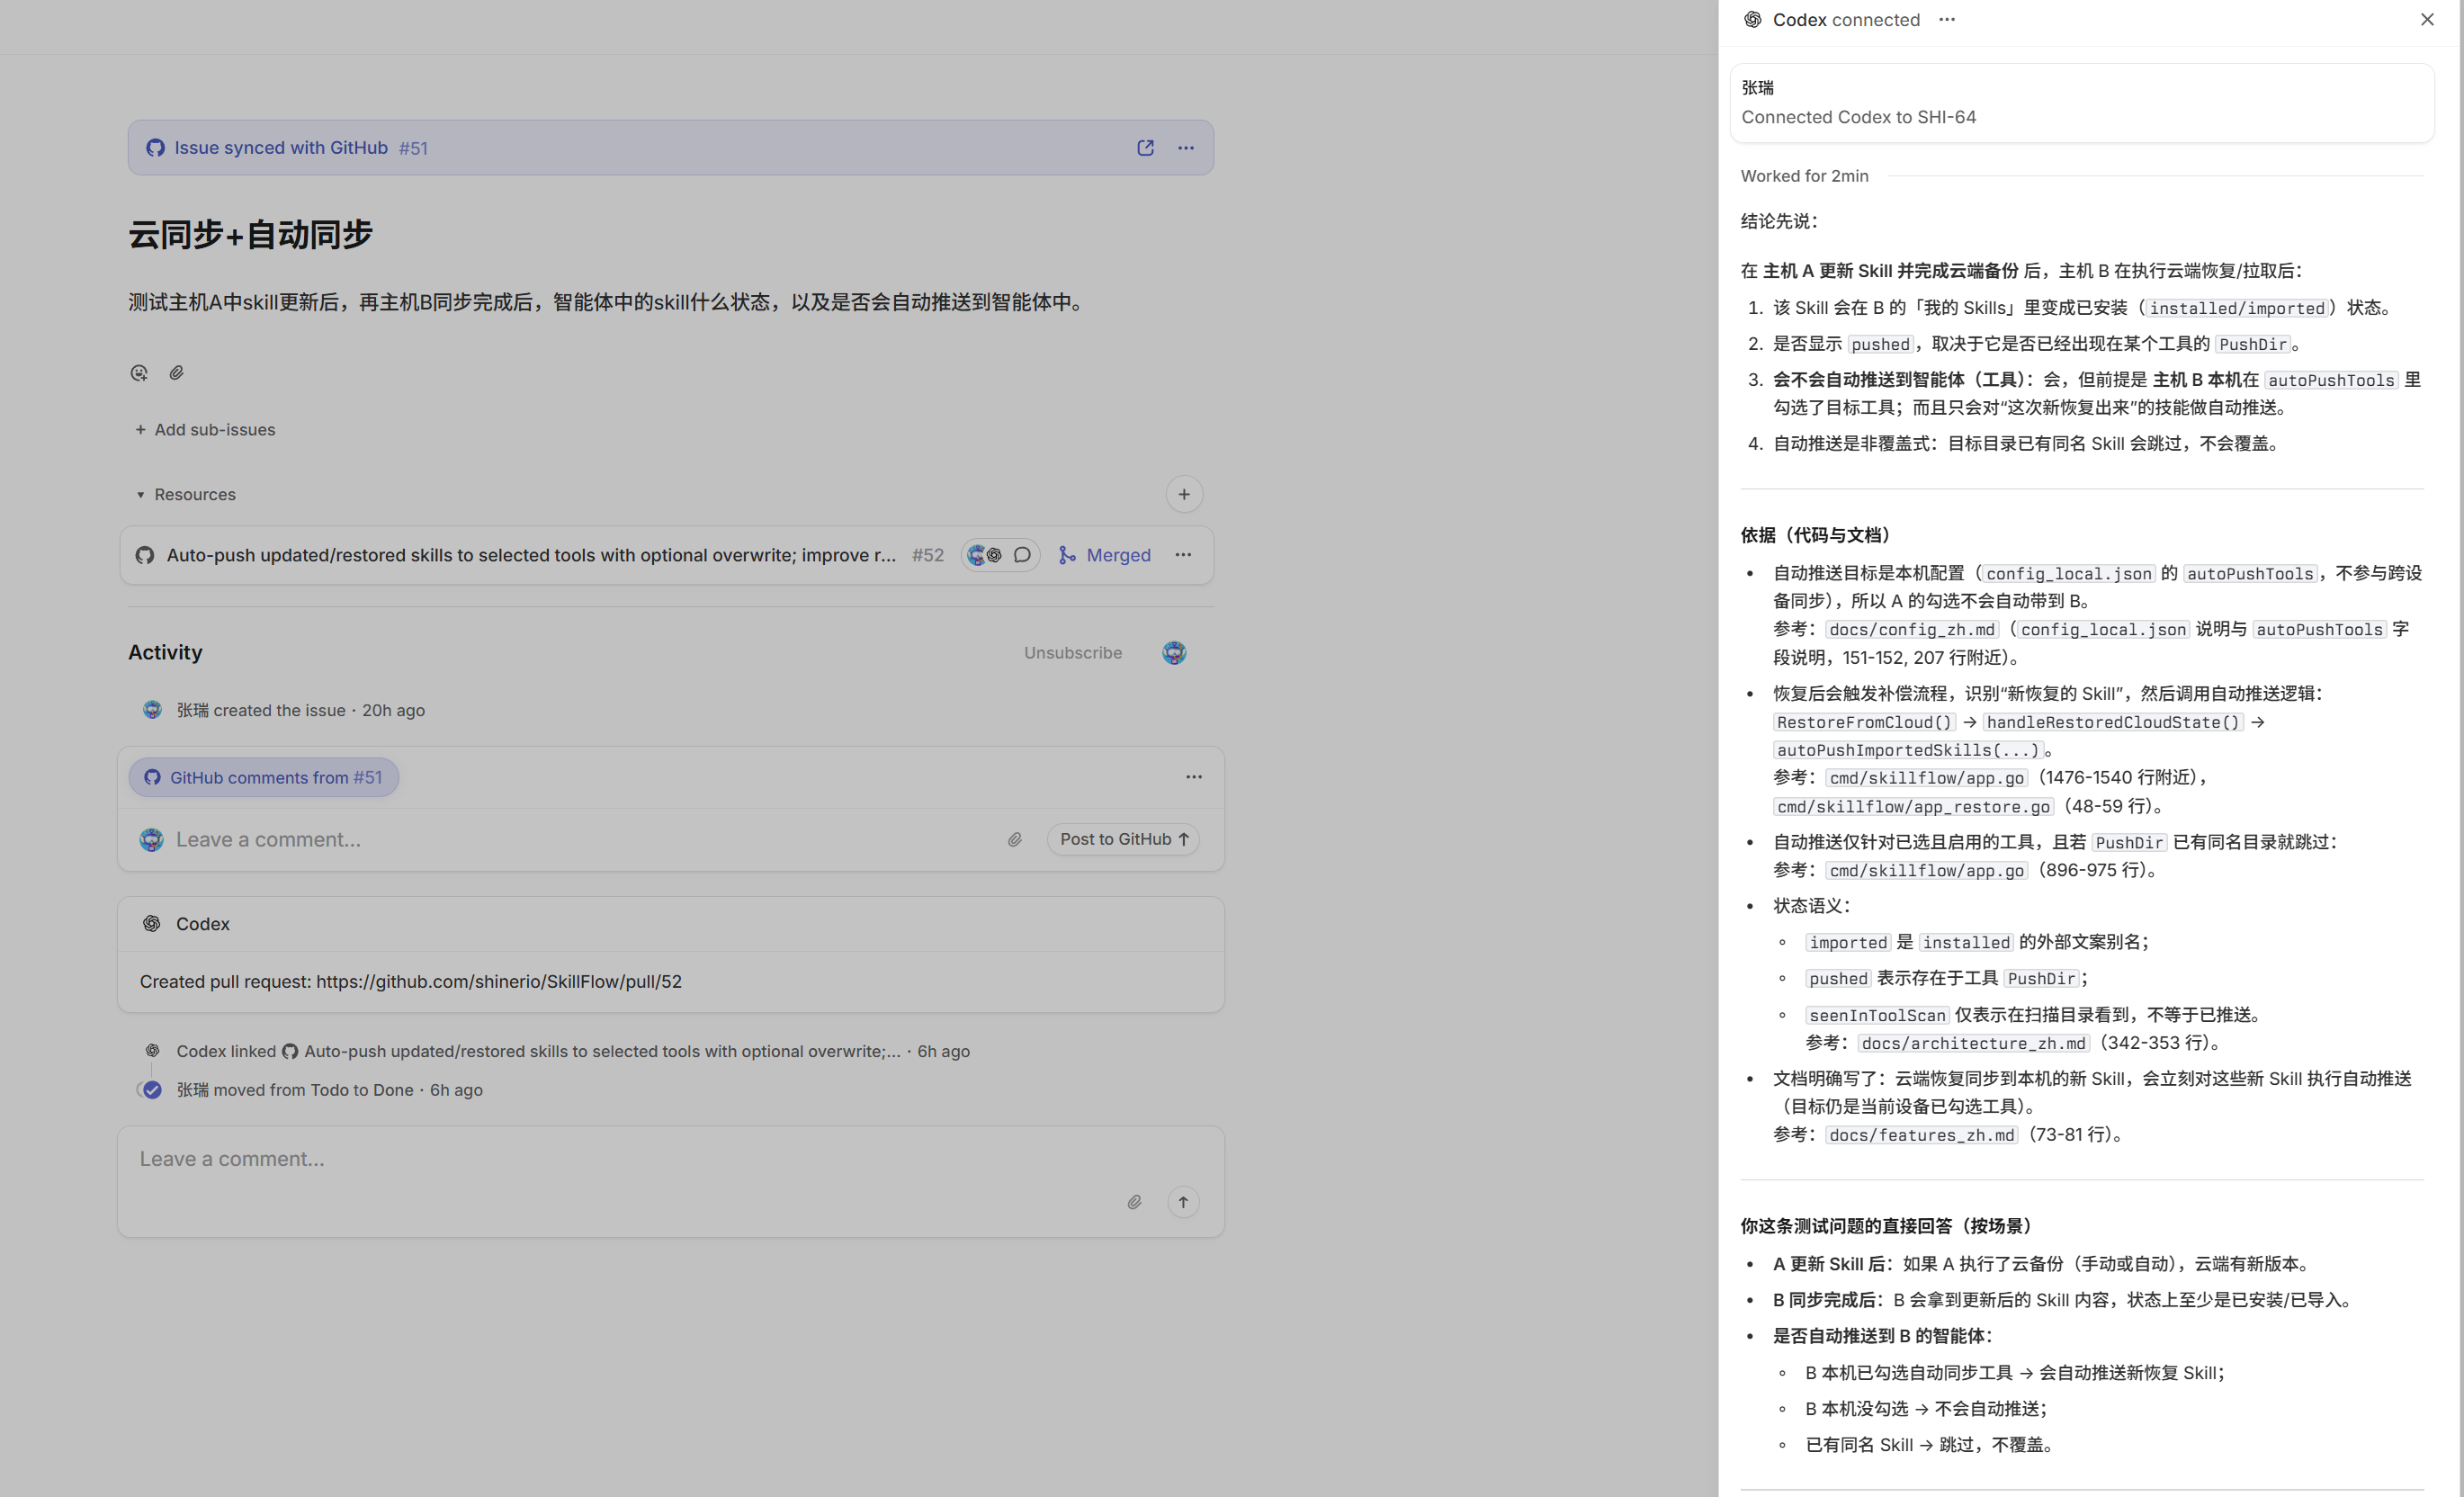
Task: Open GitHub issue #51 in new window icon
Action: pyautogui.click(x=1145, y=148)
